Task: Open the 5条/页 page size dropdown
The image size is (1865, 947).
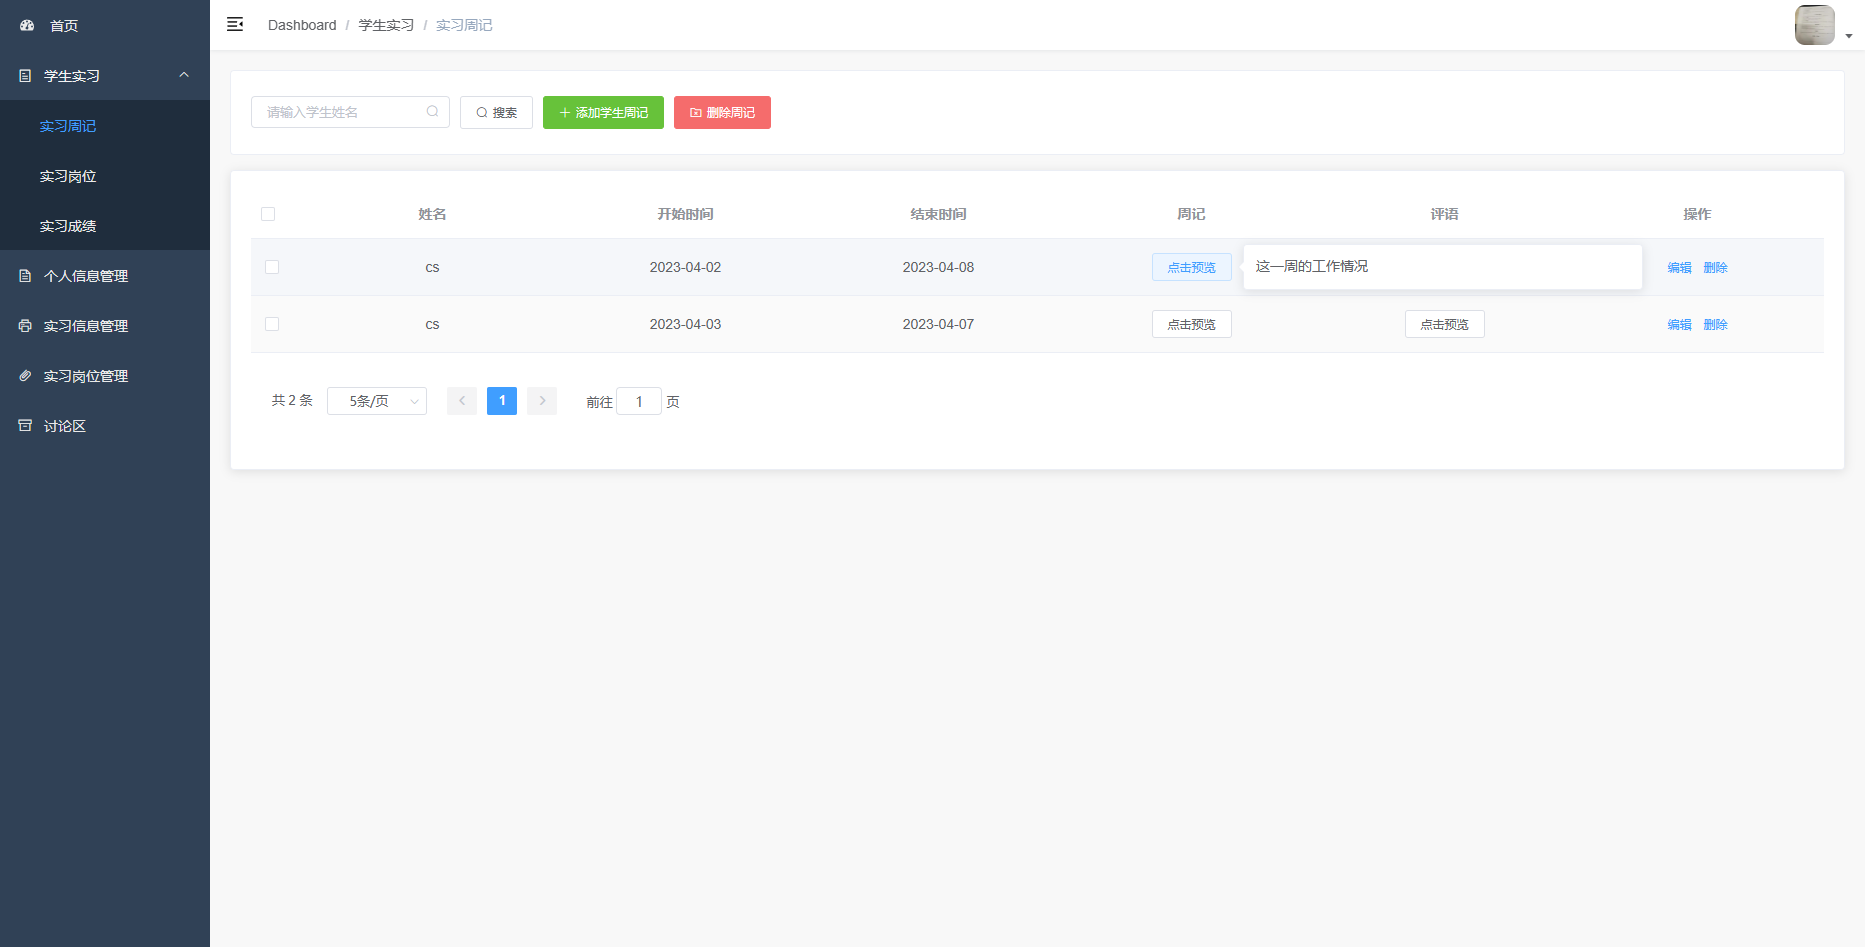Action: click(x=377, y=401)
